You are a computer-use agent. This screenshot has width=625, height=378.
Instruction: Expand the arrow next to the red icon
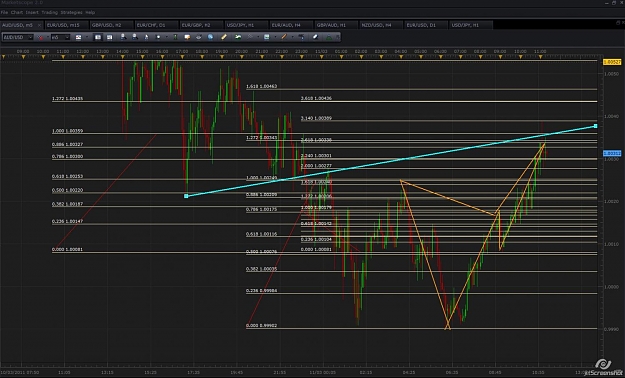(x=48, y=37)
